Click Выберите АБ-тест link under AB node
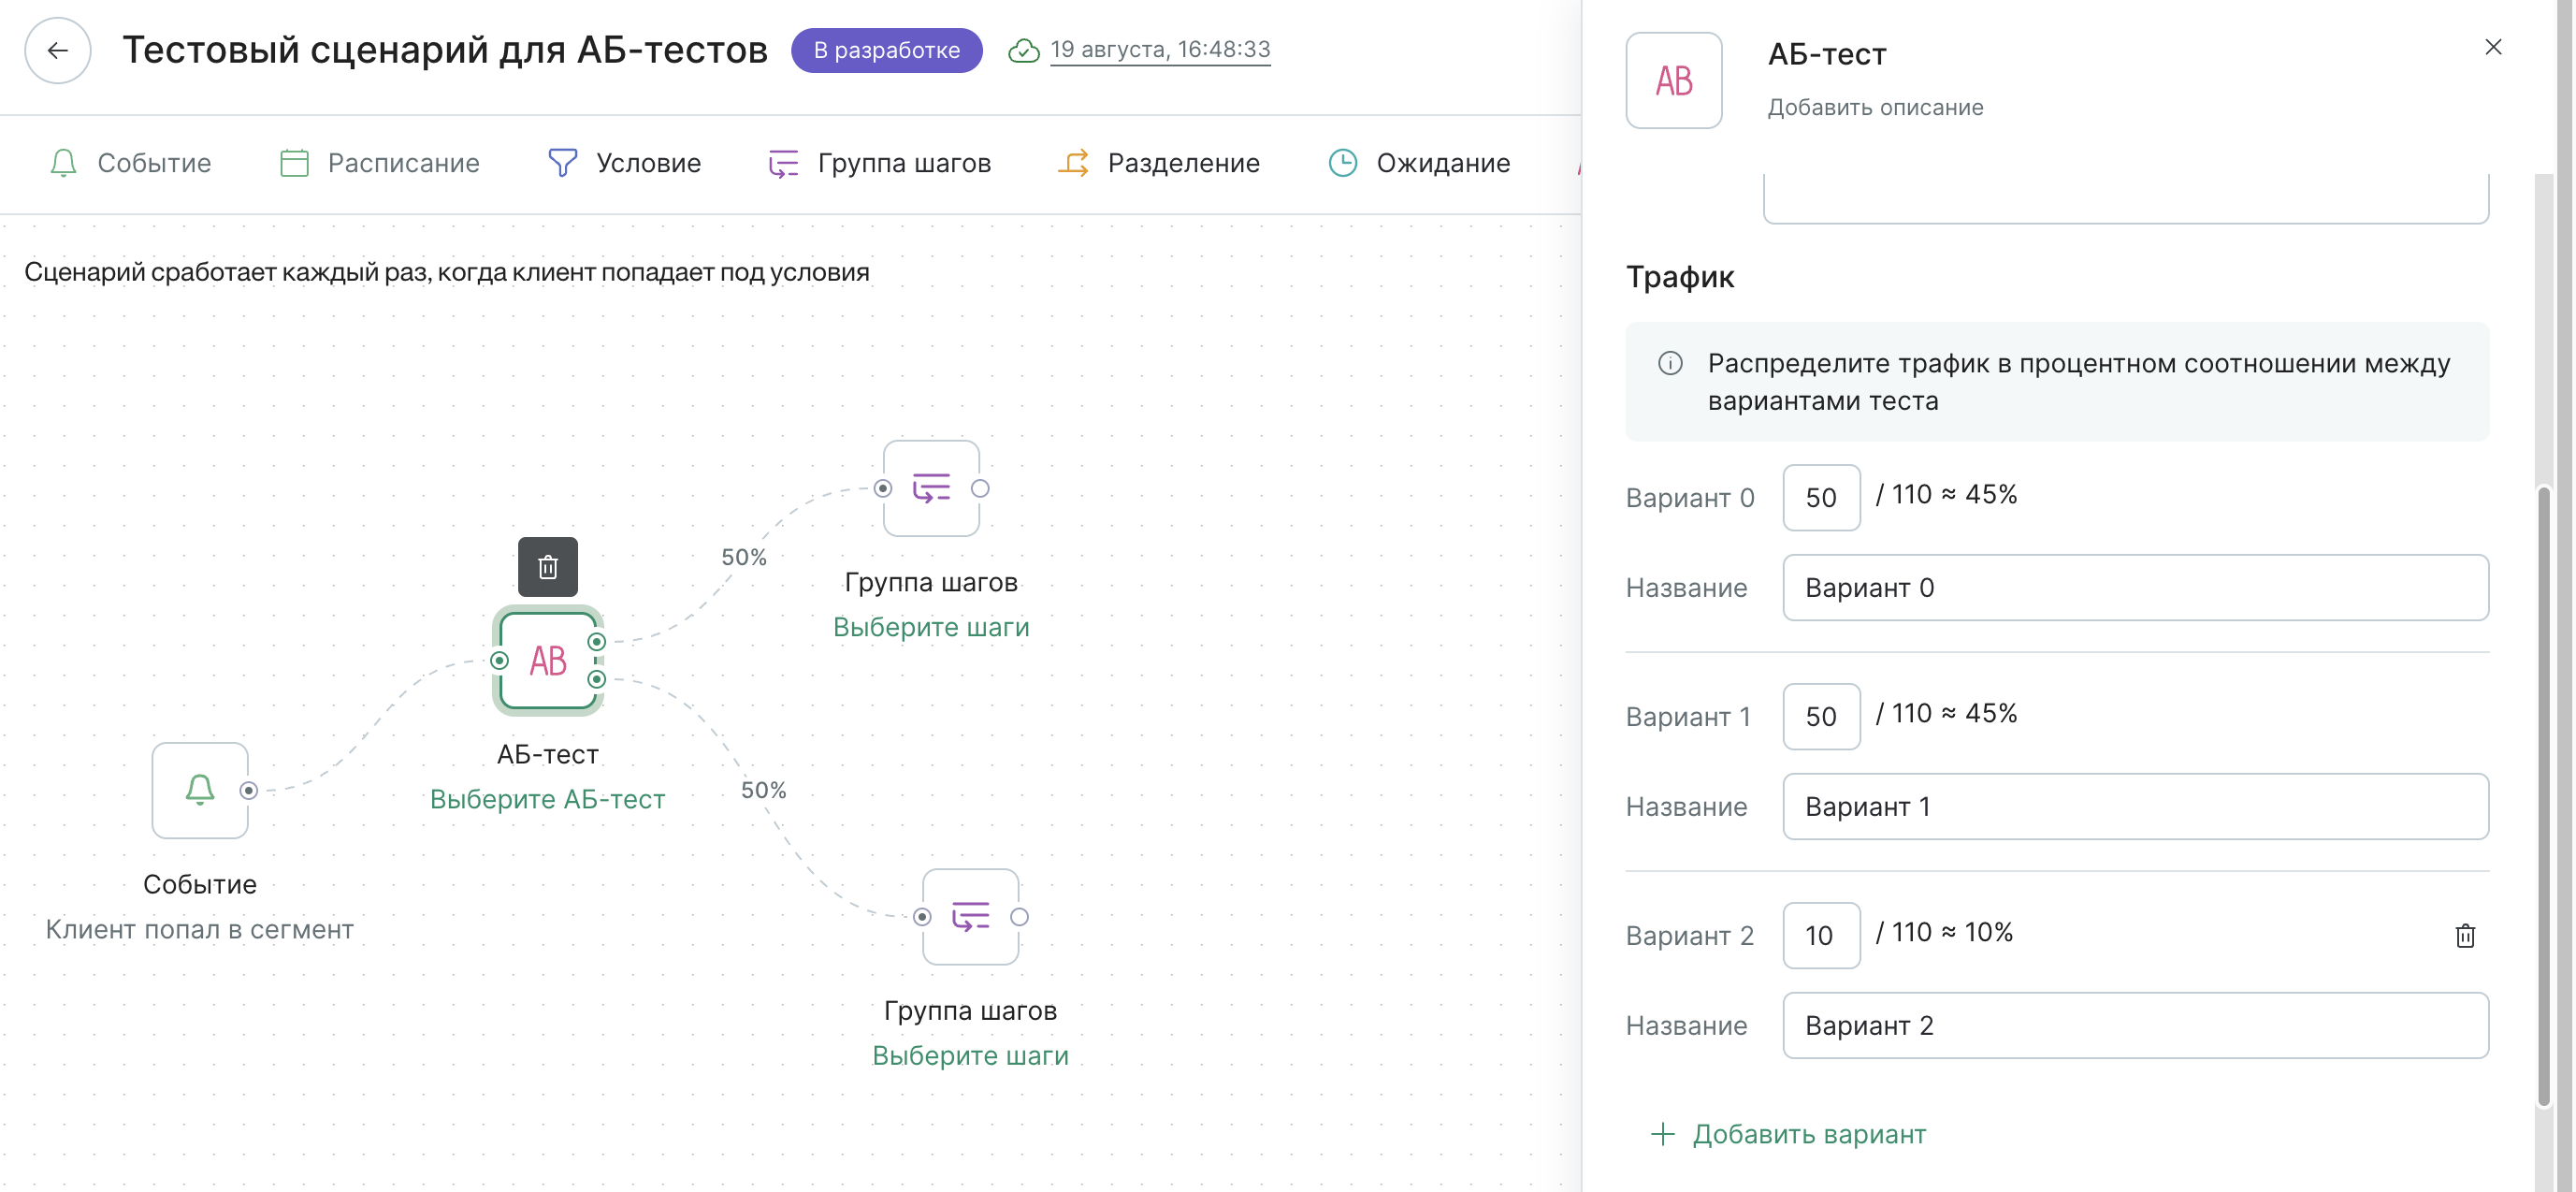 pos(547,799)
